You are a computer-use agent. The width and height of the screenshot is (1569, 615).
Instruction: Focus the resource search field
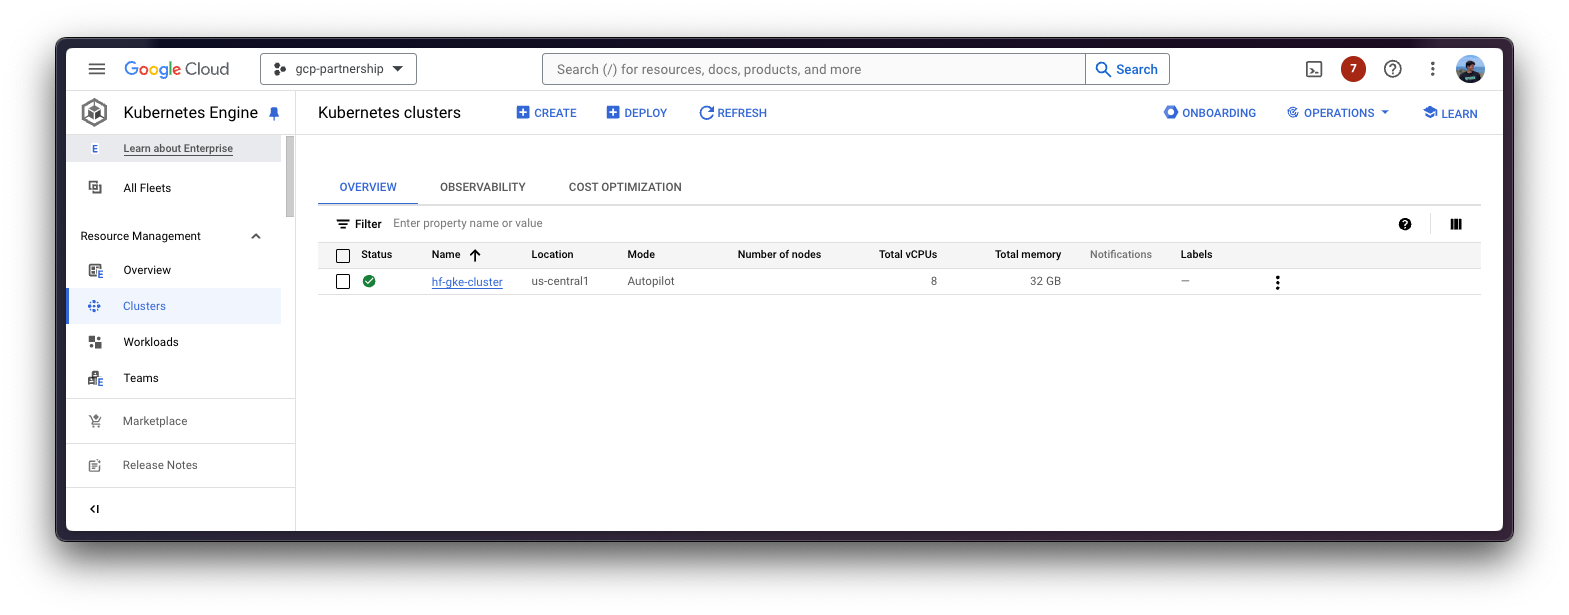click(x=813, y=69)
